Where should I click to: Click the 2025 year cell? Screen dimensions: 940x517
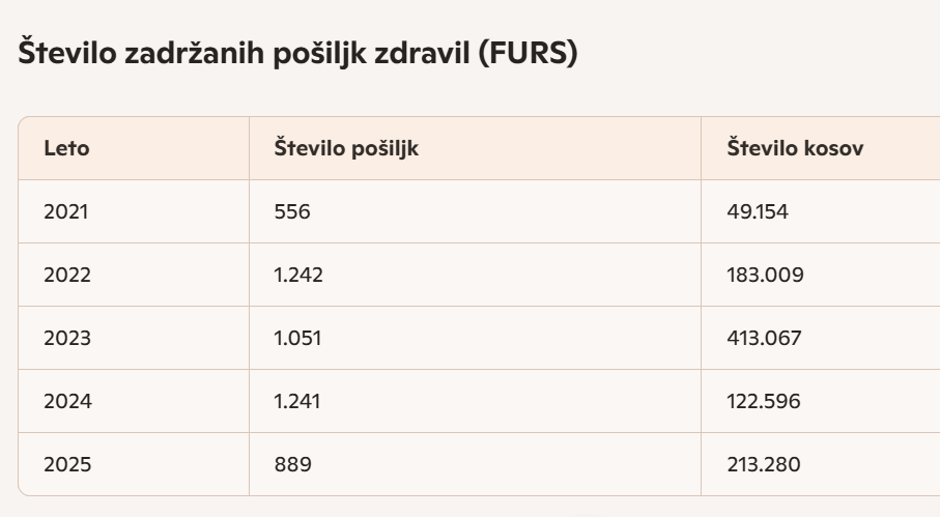coord(67,464)
